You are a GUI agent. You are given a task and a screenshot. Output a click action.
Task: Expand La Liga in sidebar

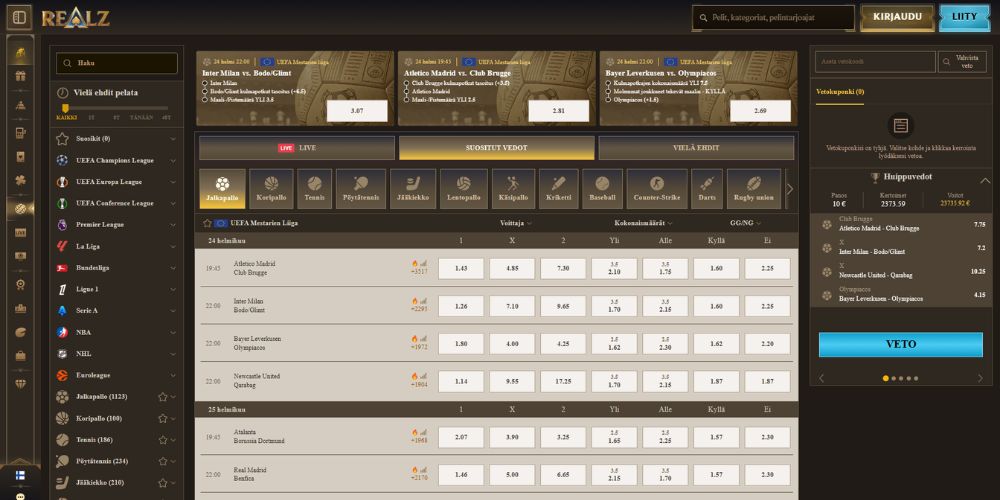pyautogui.click(x=173, y=246)
